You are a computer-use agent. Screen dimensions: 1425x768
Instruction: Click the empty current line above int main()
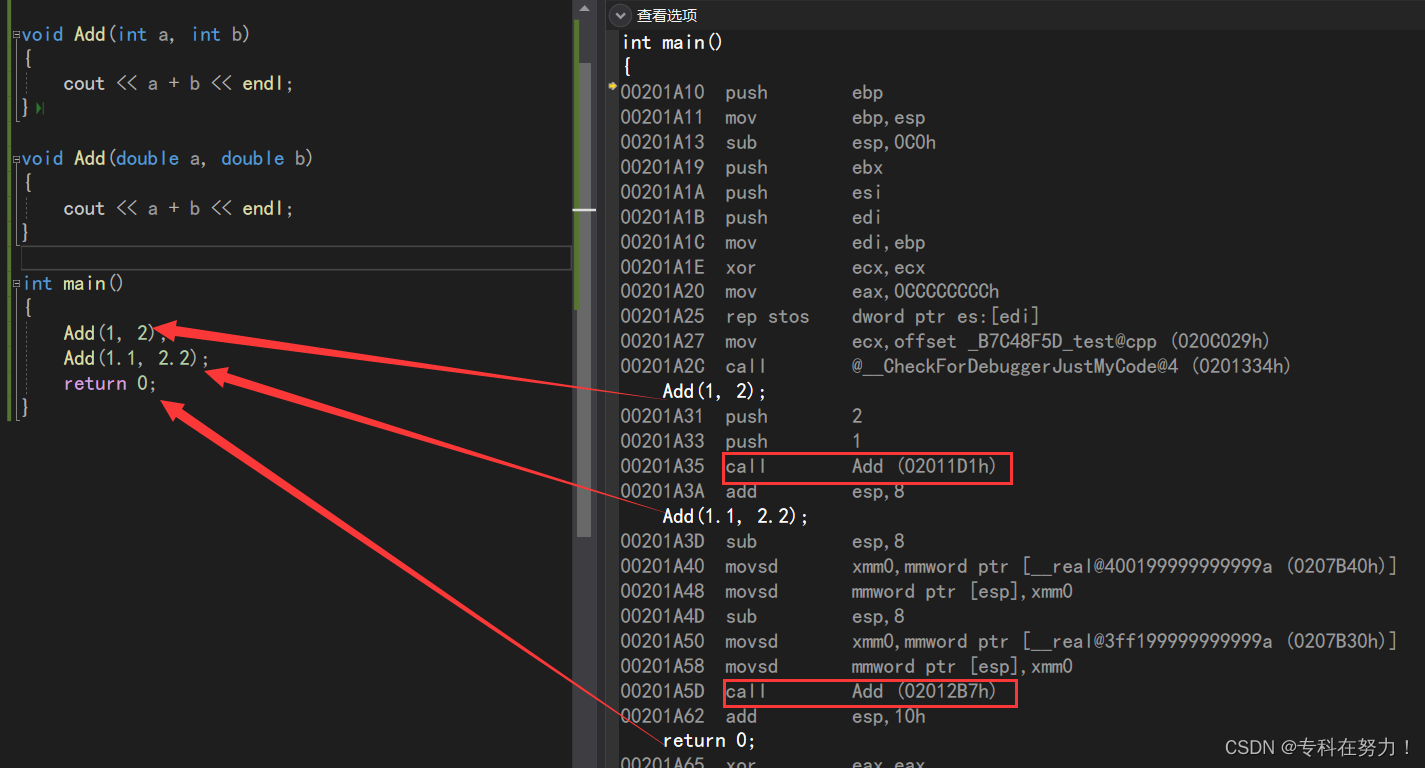click(x=296, y=258)
